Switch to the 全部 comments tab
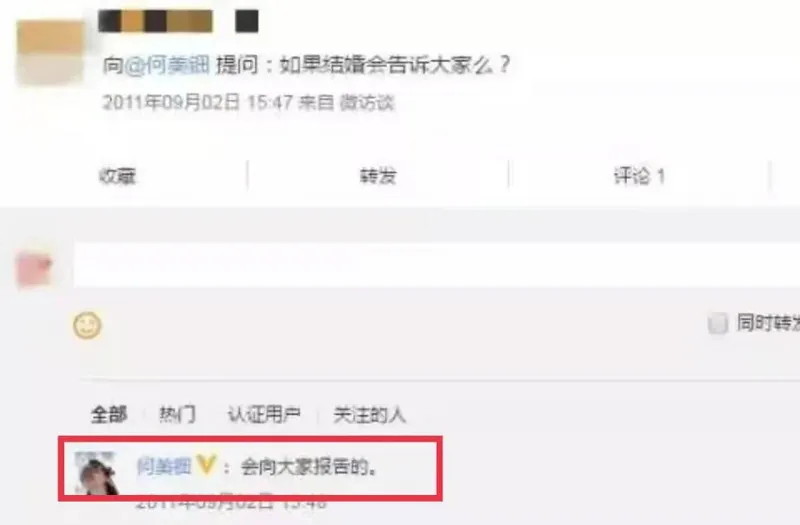Screen dimensions: 800x525 [x=109, y=414]
